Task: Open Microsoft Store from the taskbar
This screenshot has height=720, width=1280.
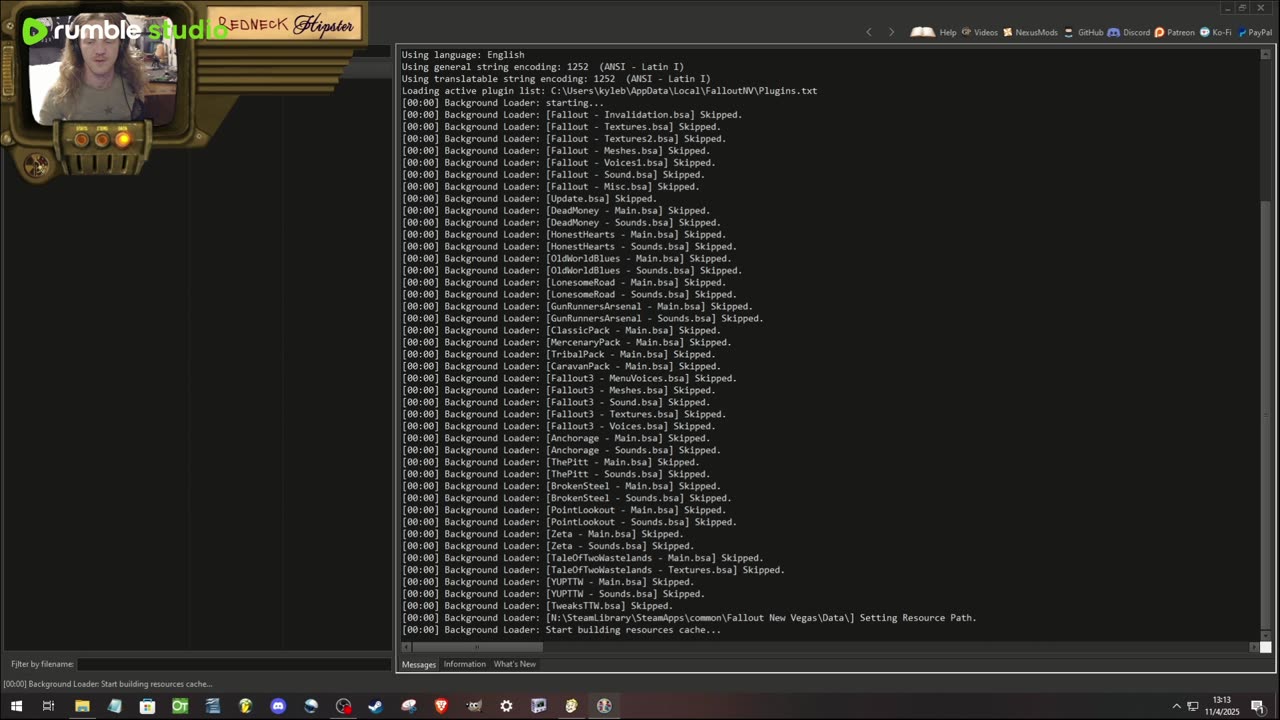Action: click(147, 706)
